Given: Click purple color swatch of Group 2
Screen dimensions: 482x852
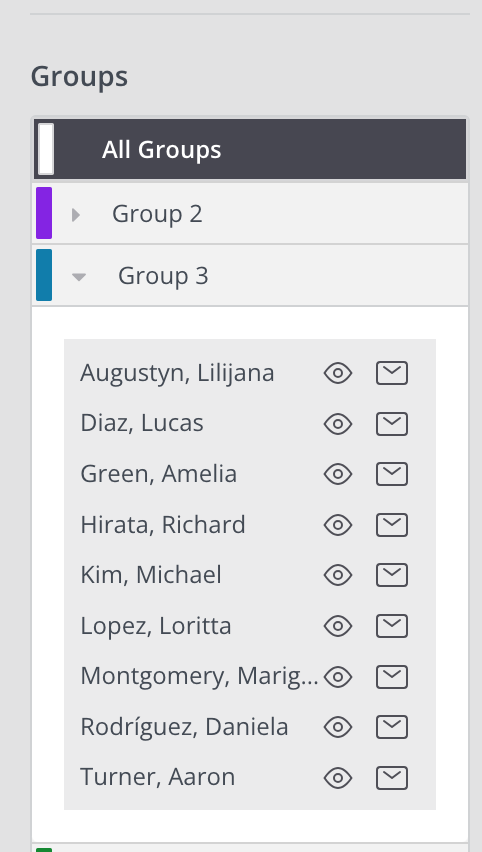Looking at the screenshot, I should 44,213.
